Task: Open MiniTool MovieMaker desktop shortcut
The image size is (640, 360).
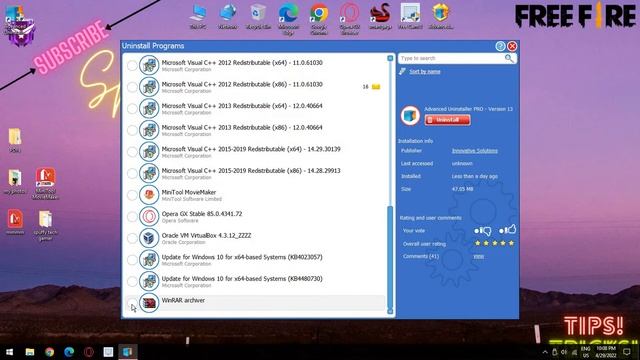Action: coord(45,184)
